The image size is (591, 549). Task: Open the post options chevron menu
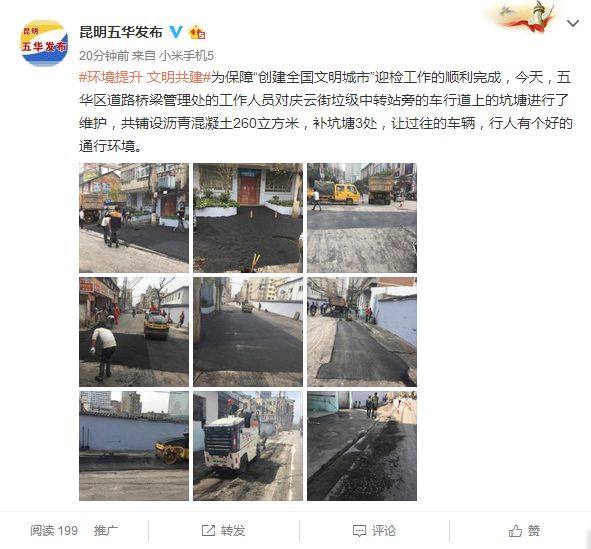click(x=573, y=23)
